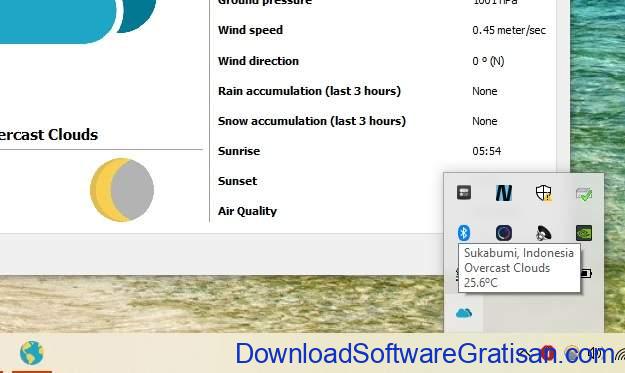Open the green checkmark tray icon
Image resolution: width=625 pixels, height=373 pixels.
point(584,194)
